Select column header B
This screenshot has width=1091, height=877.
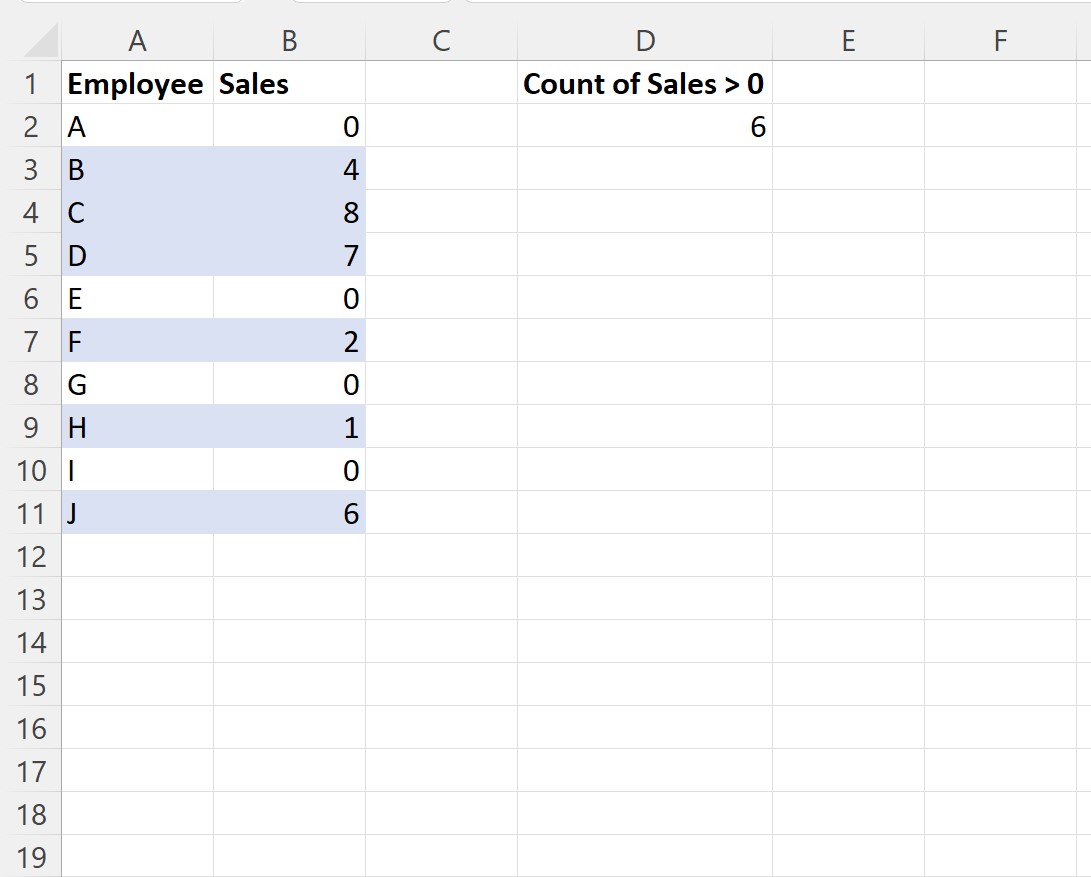coord(288,41)
